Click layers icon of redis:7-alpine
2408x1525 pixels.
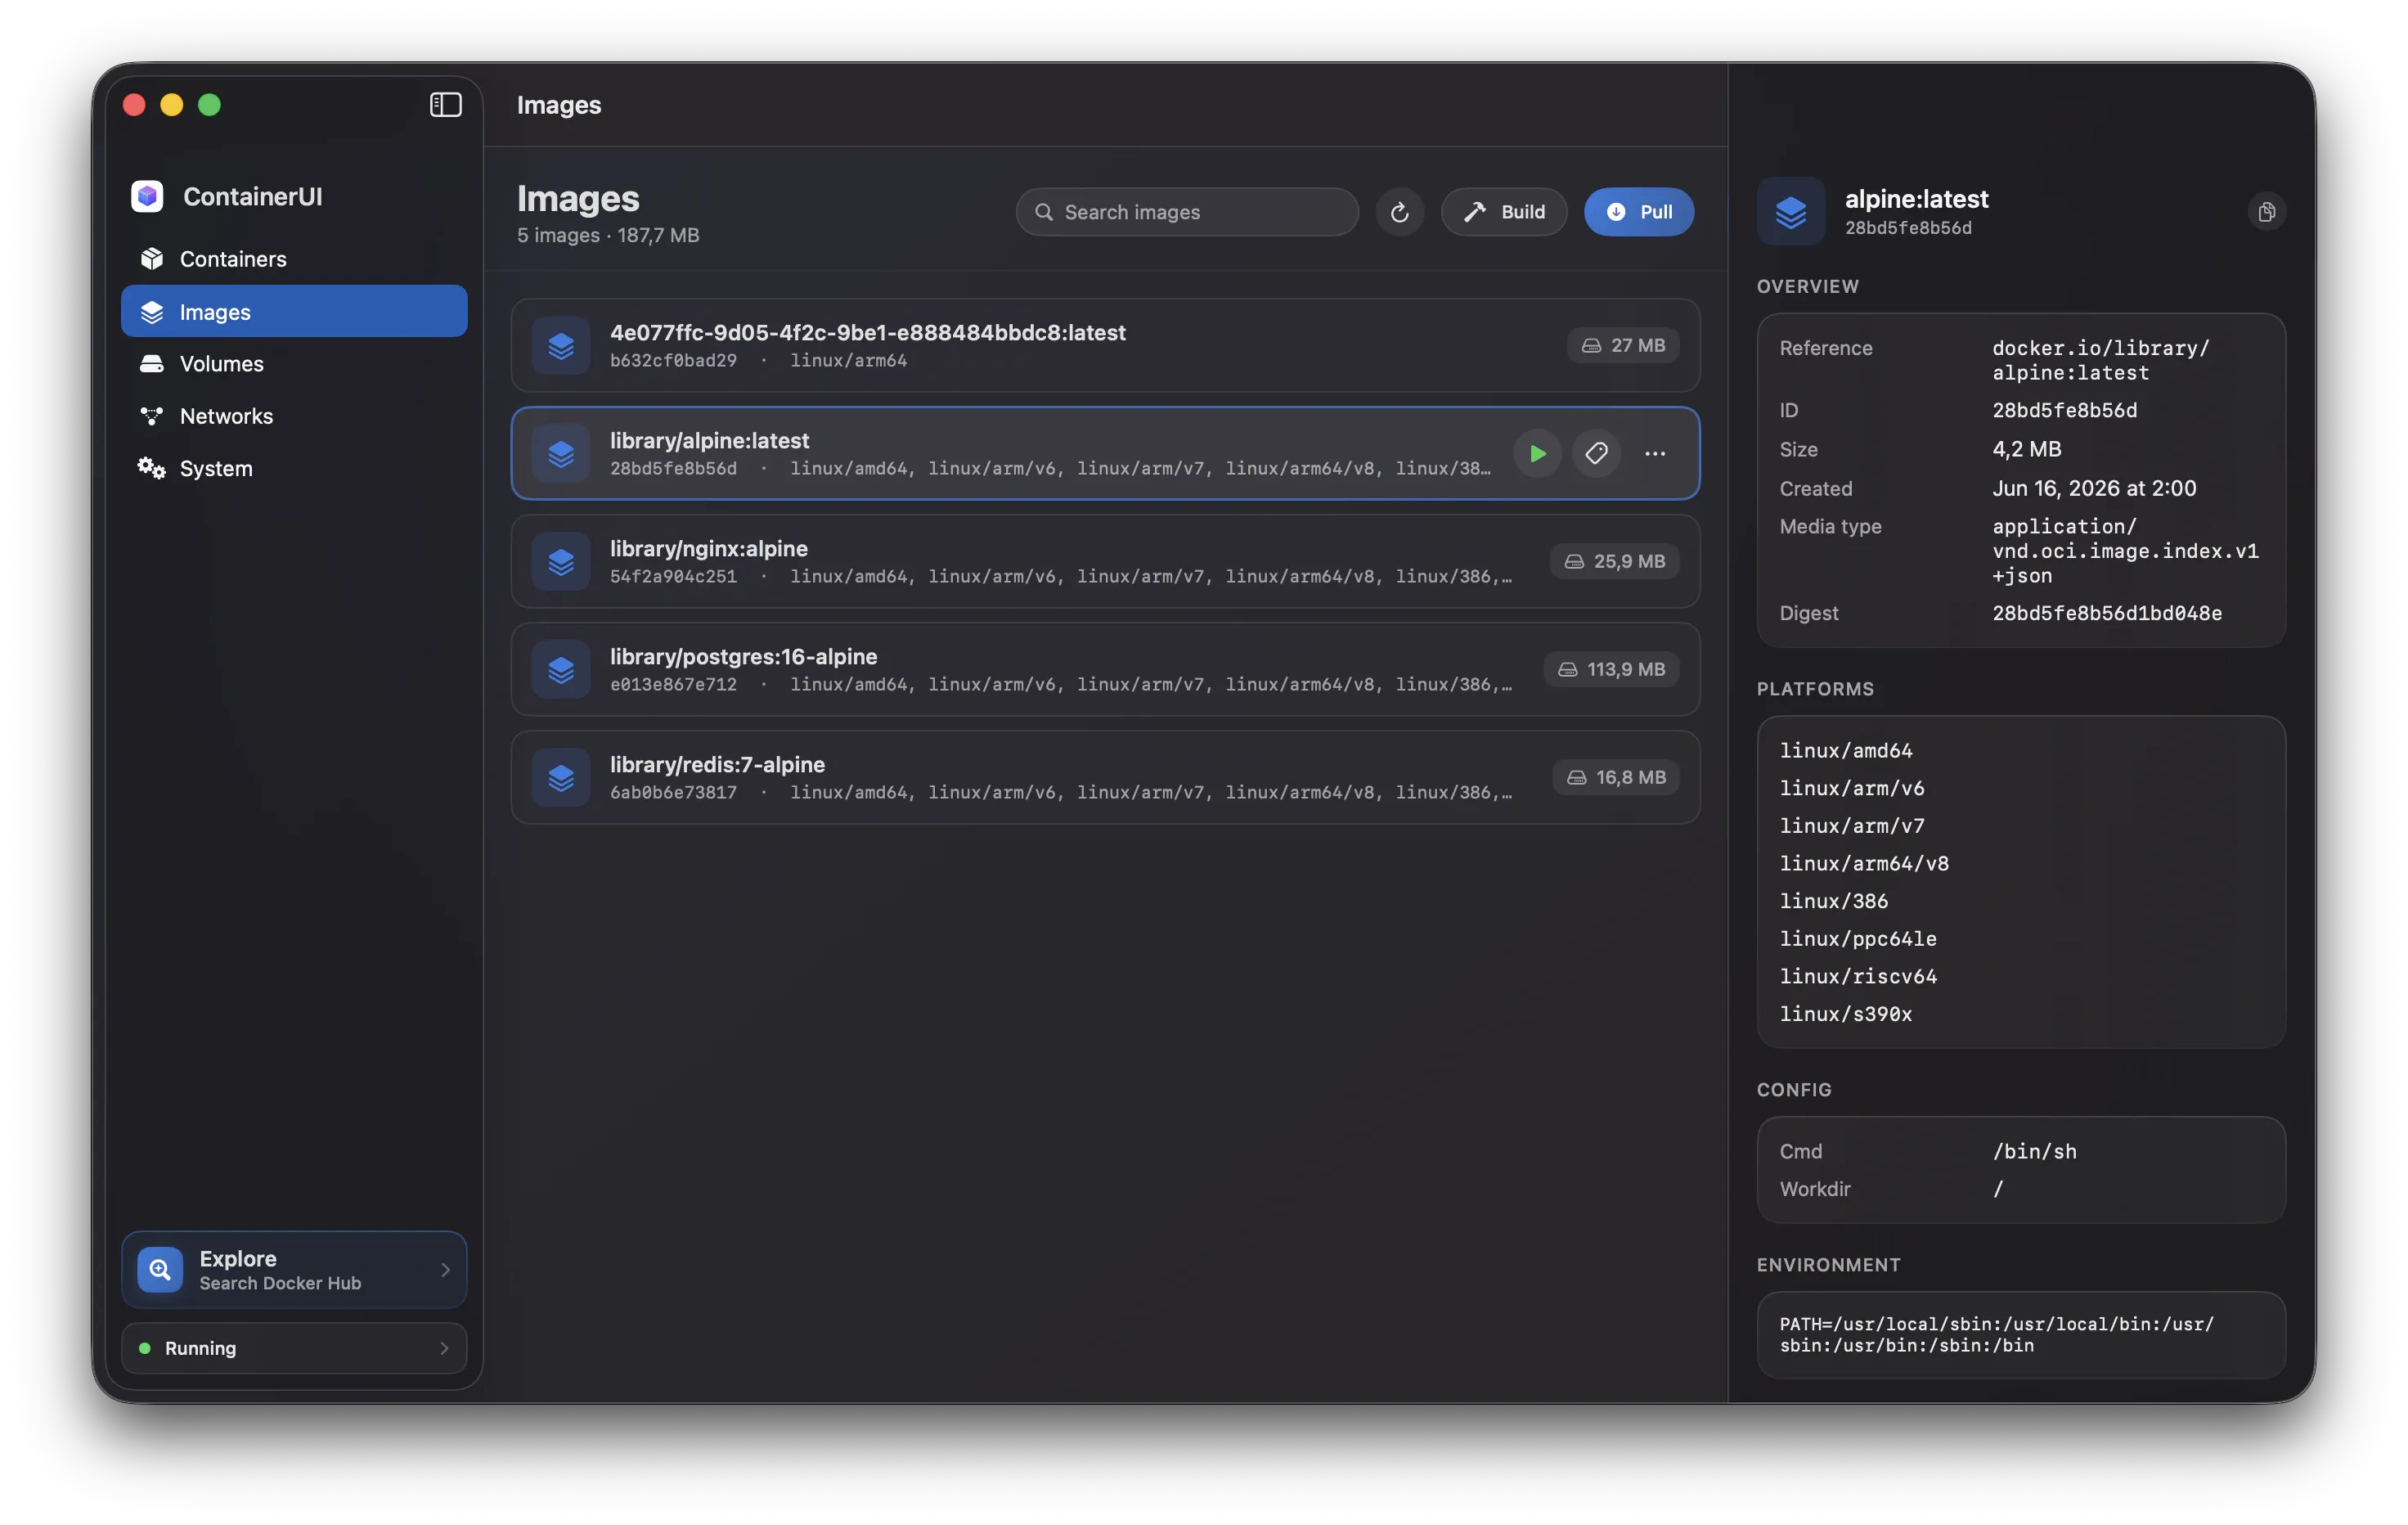(561, 778)
